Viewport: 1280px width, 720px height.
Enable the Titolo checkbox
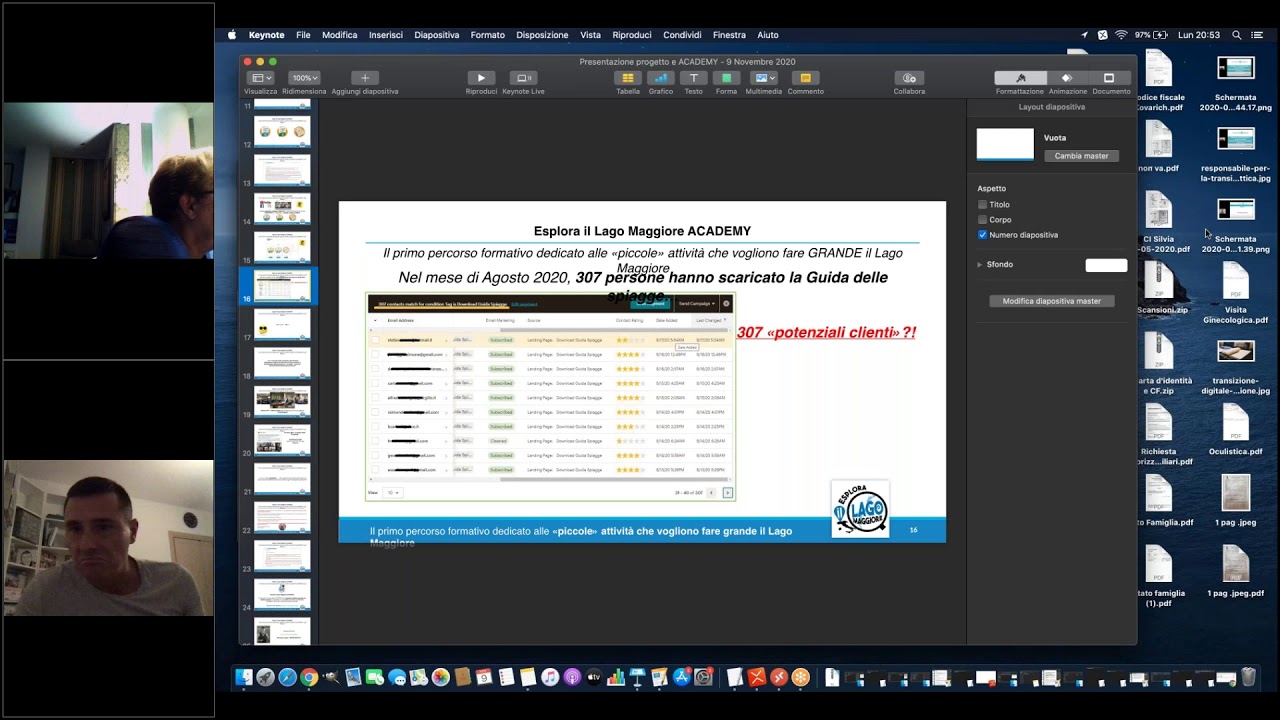[x=983, y=205]
